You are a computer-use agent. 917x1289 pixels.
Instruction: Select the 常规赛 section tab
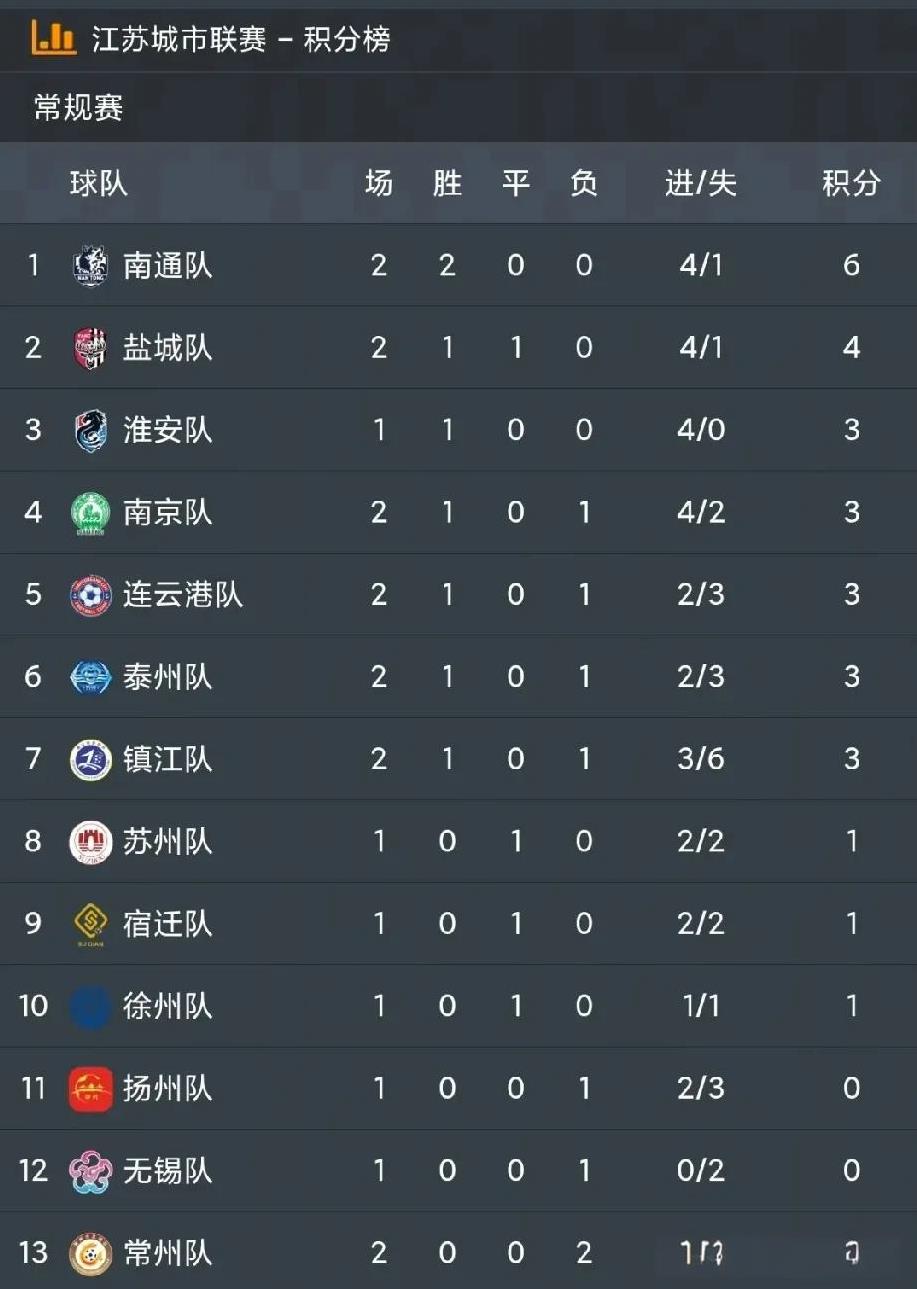tap(79, 107)
